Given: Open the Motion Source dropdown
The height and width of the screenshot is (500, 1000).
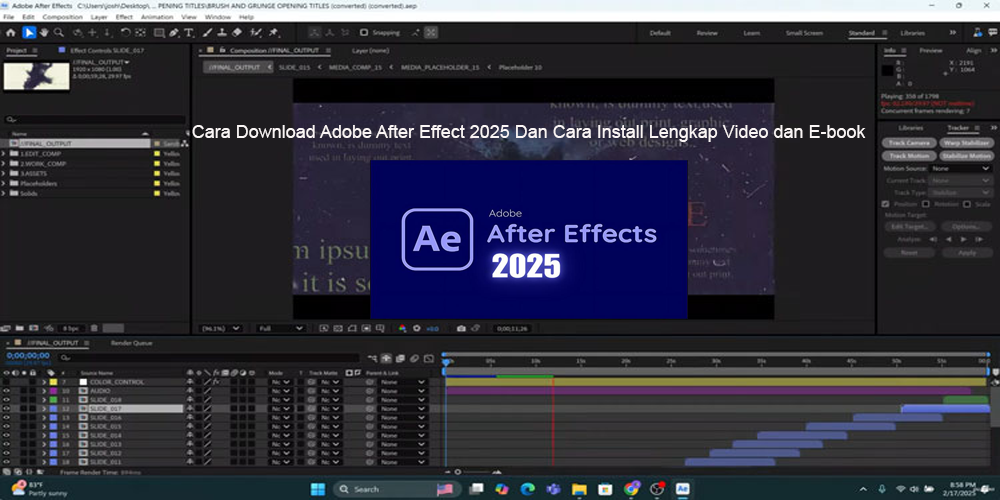Looking at the screenshot, I should pos(960,168).
